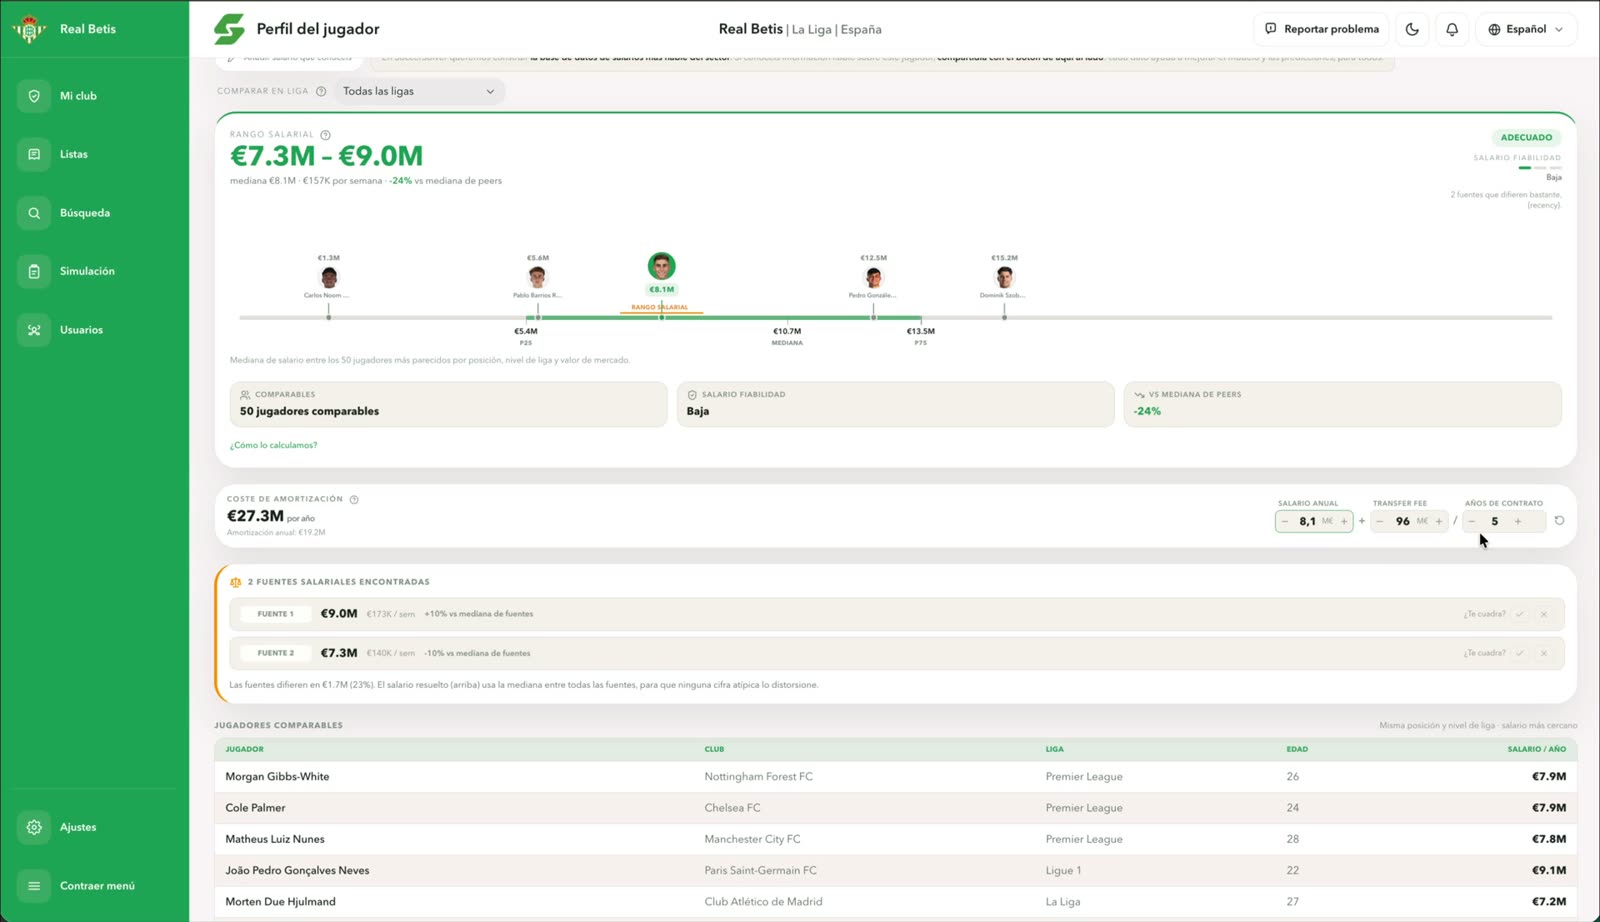Open the notifications bell
1600x922 pixels.
tap(1452, 29)
